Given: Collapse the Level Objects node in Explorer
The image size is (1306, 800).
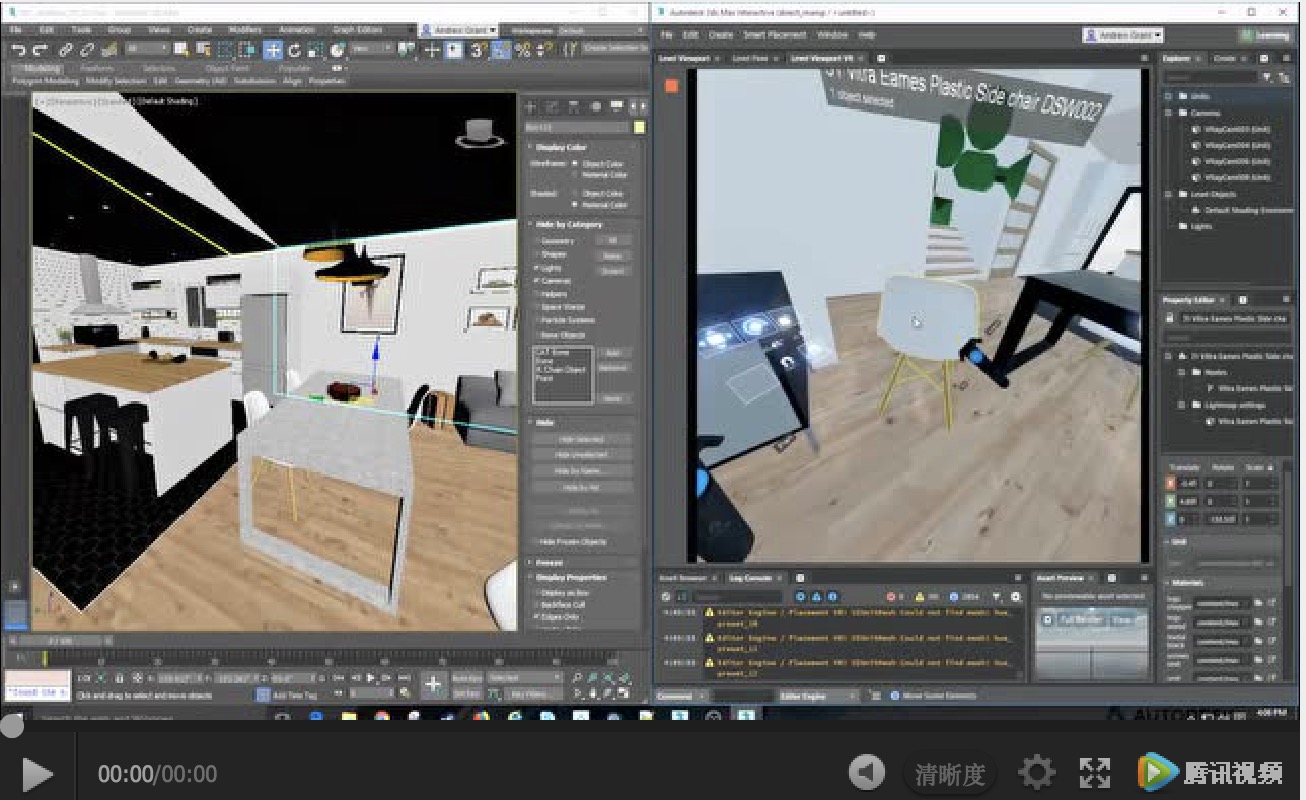Looking at the screenshot, I should [1170, 194].
